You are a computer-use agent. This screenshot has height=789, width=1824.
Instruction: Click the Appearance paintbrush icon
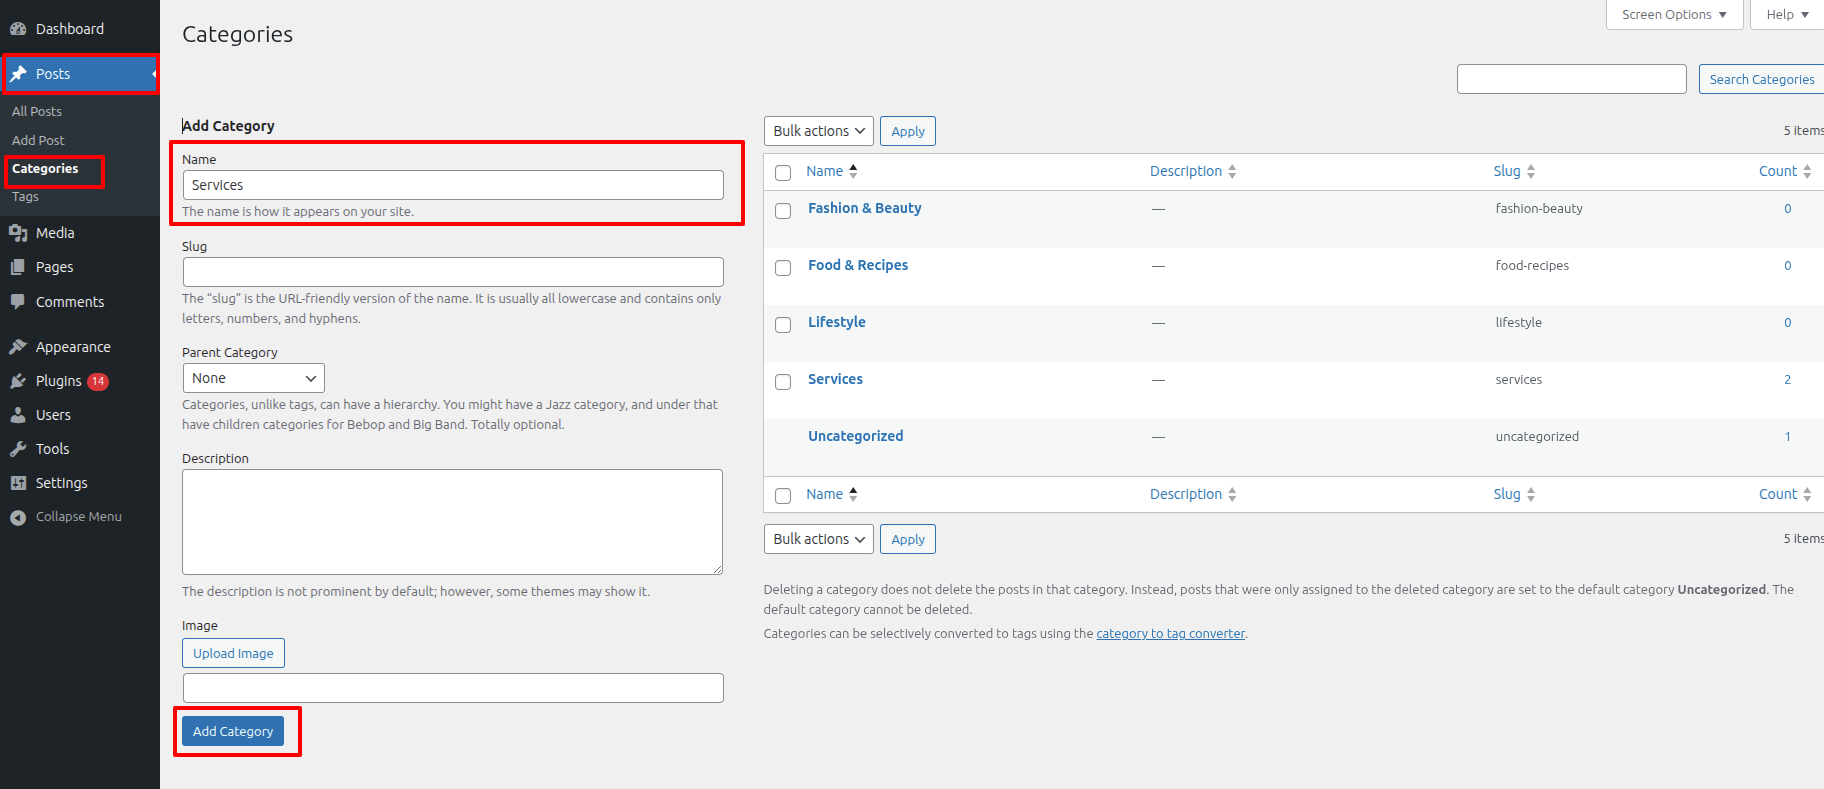(x=18, y=347)
